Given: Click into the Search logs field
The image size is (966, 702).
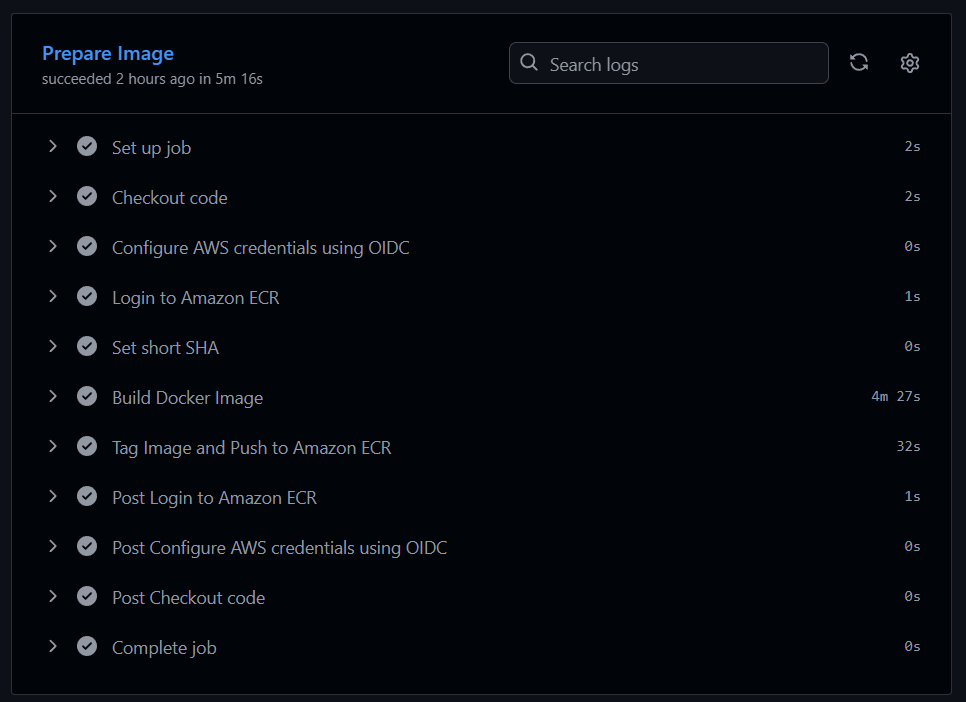Looking at the screenshot, I should 680,64.
